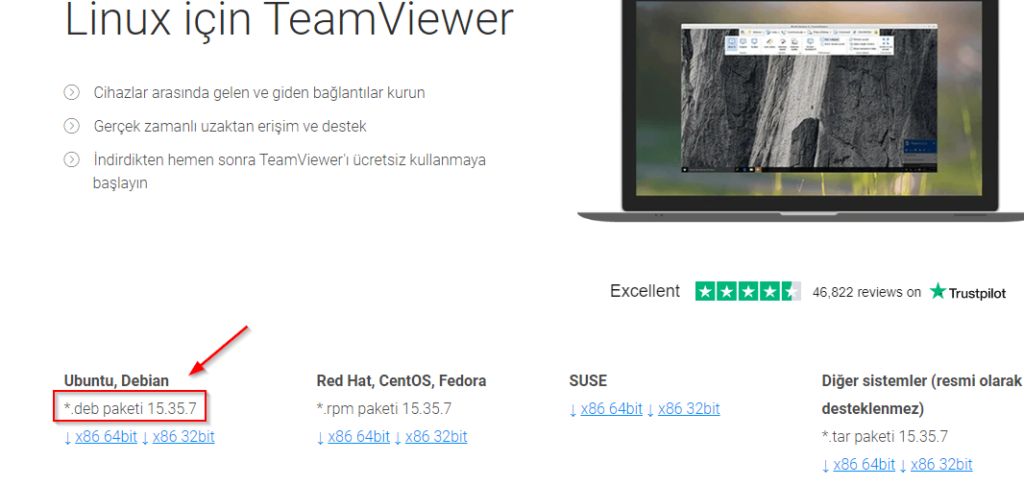Click the 'Linux için TeamViewer' heading
Image resolution: width=1024 pixels, height=486 pixels.
click(289, 20)
